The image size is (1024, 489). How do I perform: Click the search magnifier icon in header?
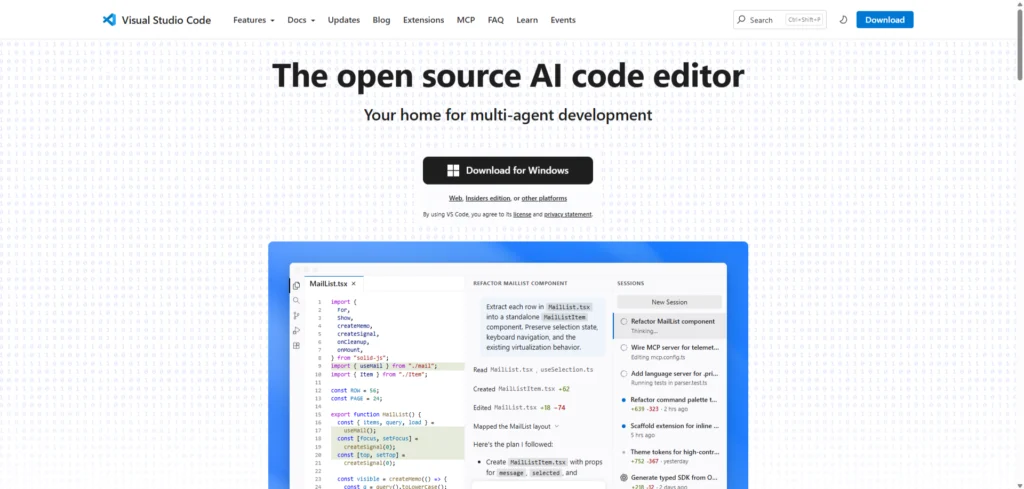coord(741,20)
